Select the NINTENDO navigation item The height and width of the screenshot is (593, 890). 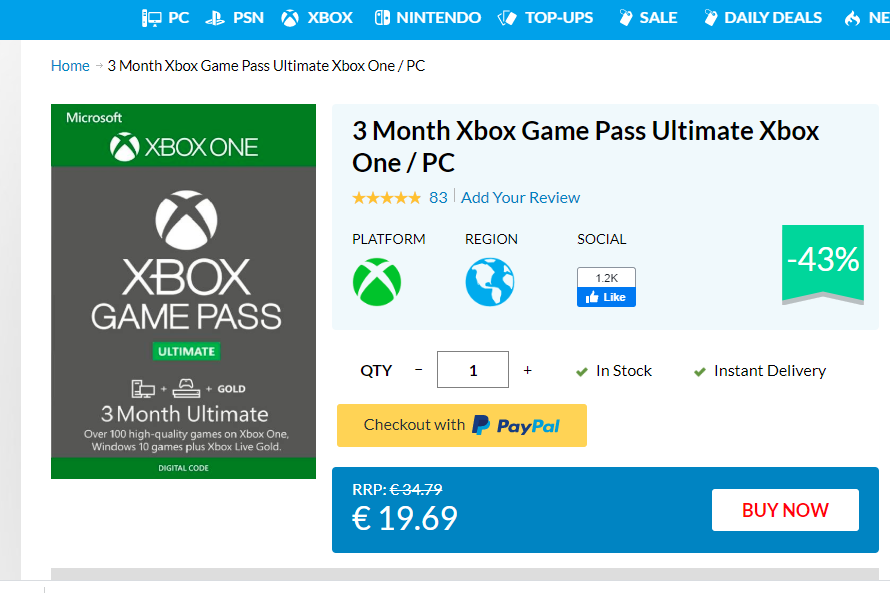click(x=427, y=18)
